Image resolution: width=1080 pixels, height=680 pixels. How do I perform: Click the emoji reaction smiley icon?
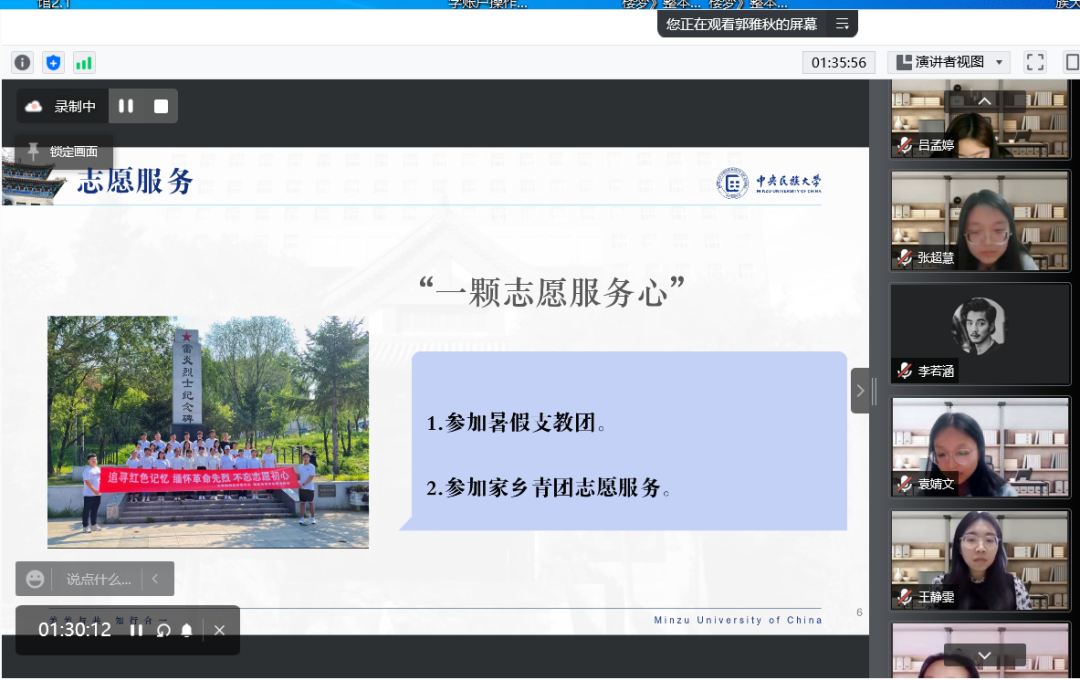[x=35, y=579]
